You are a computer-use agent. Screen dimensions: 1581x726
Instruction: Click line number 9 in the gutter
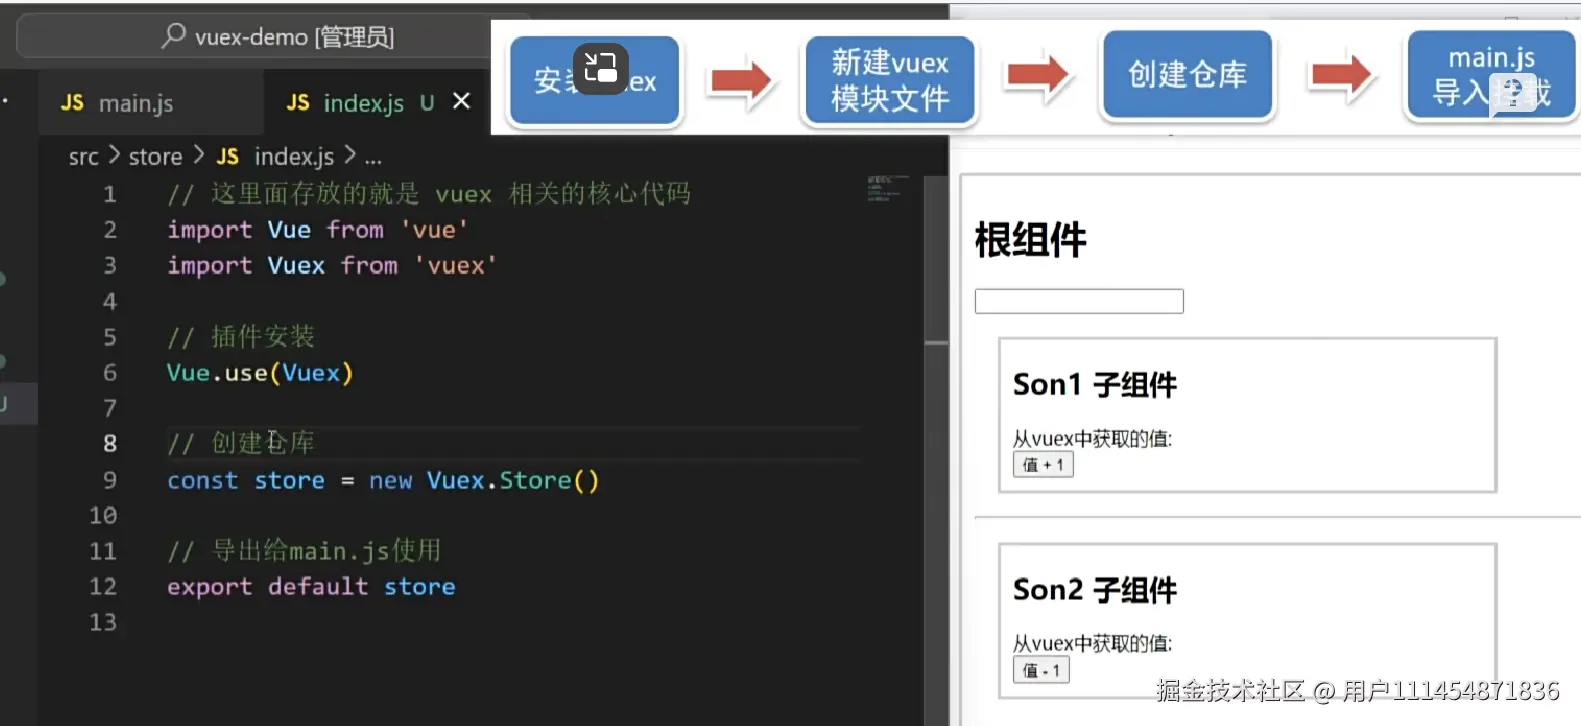tap(110, 480)
